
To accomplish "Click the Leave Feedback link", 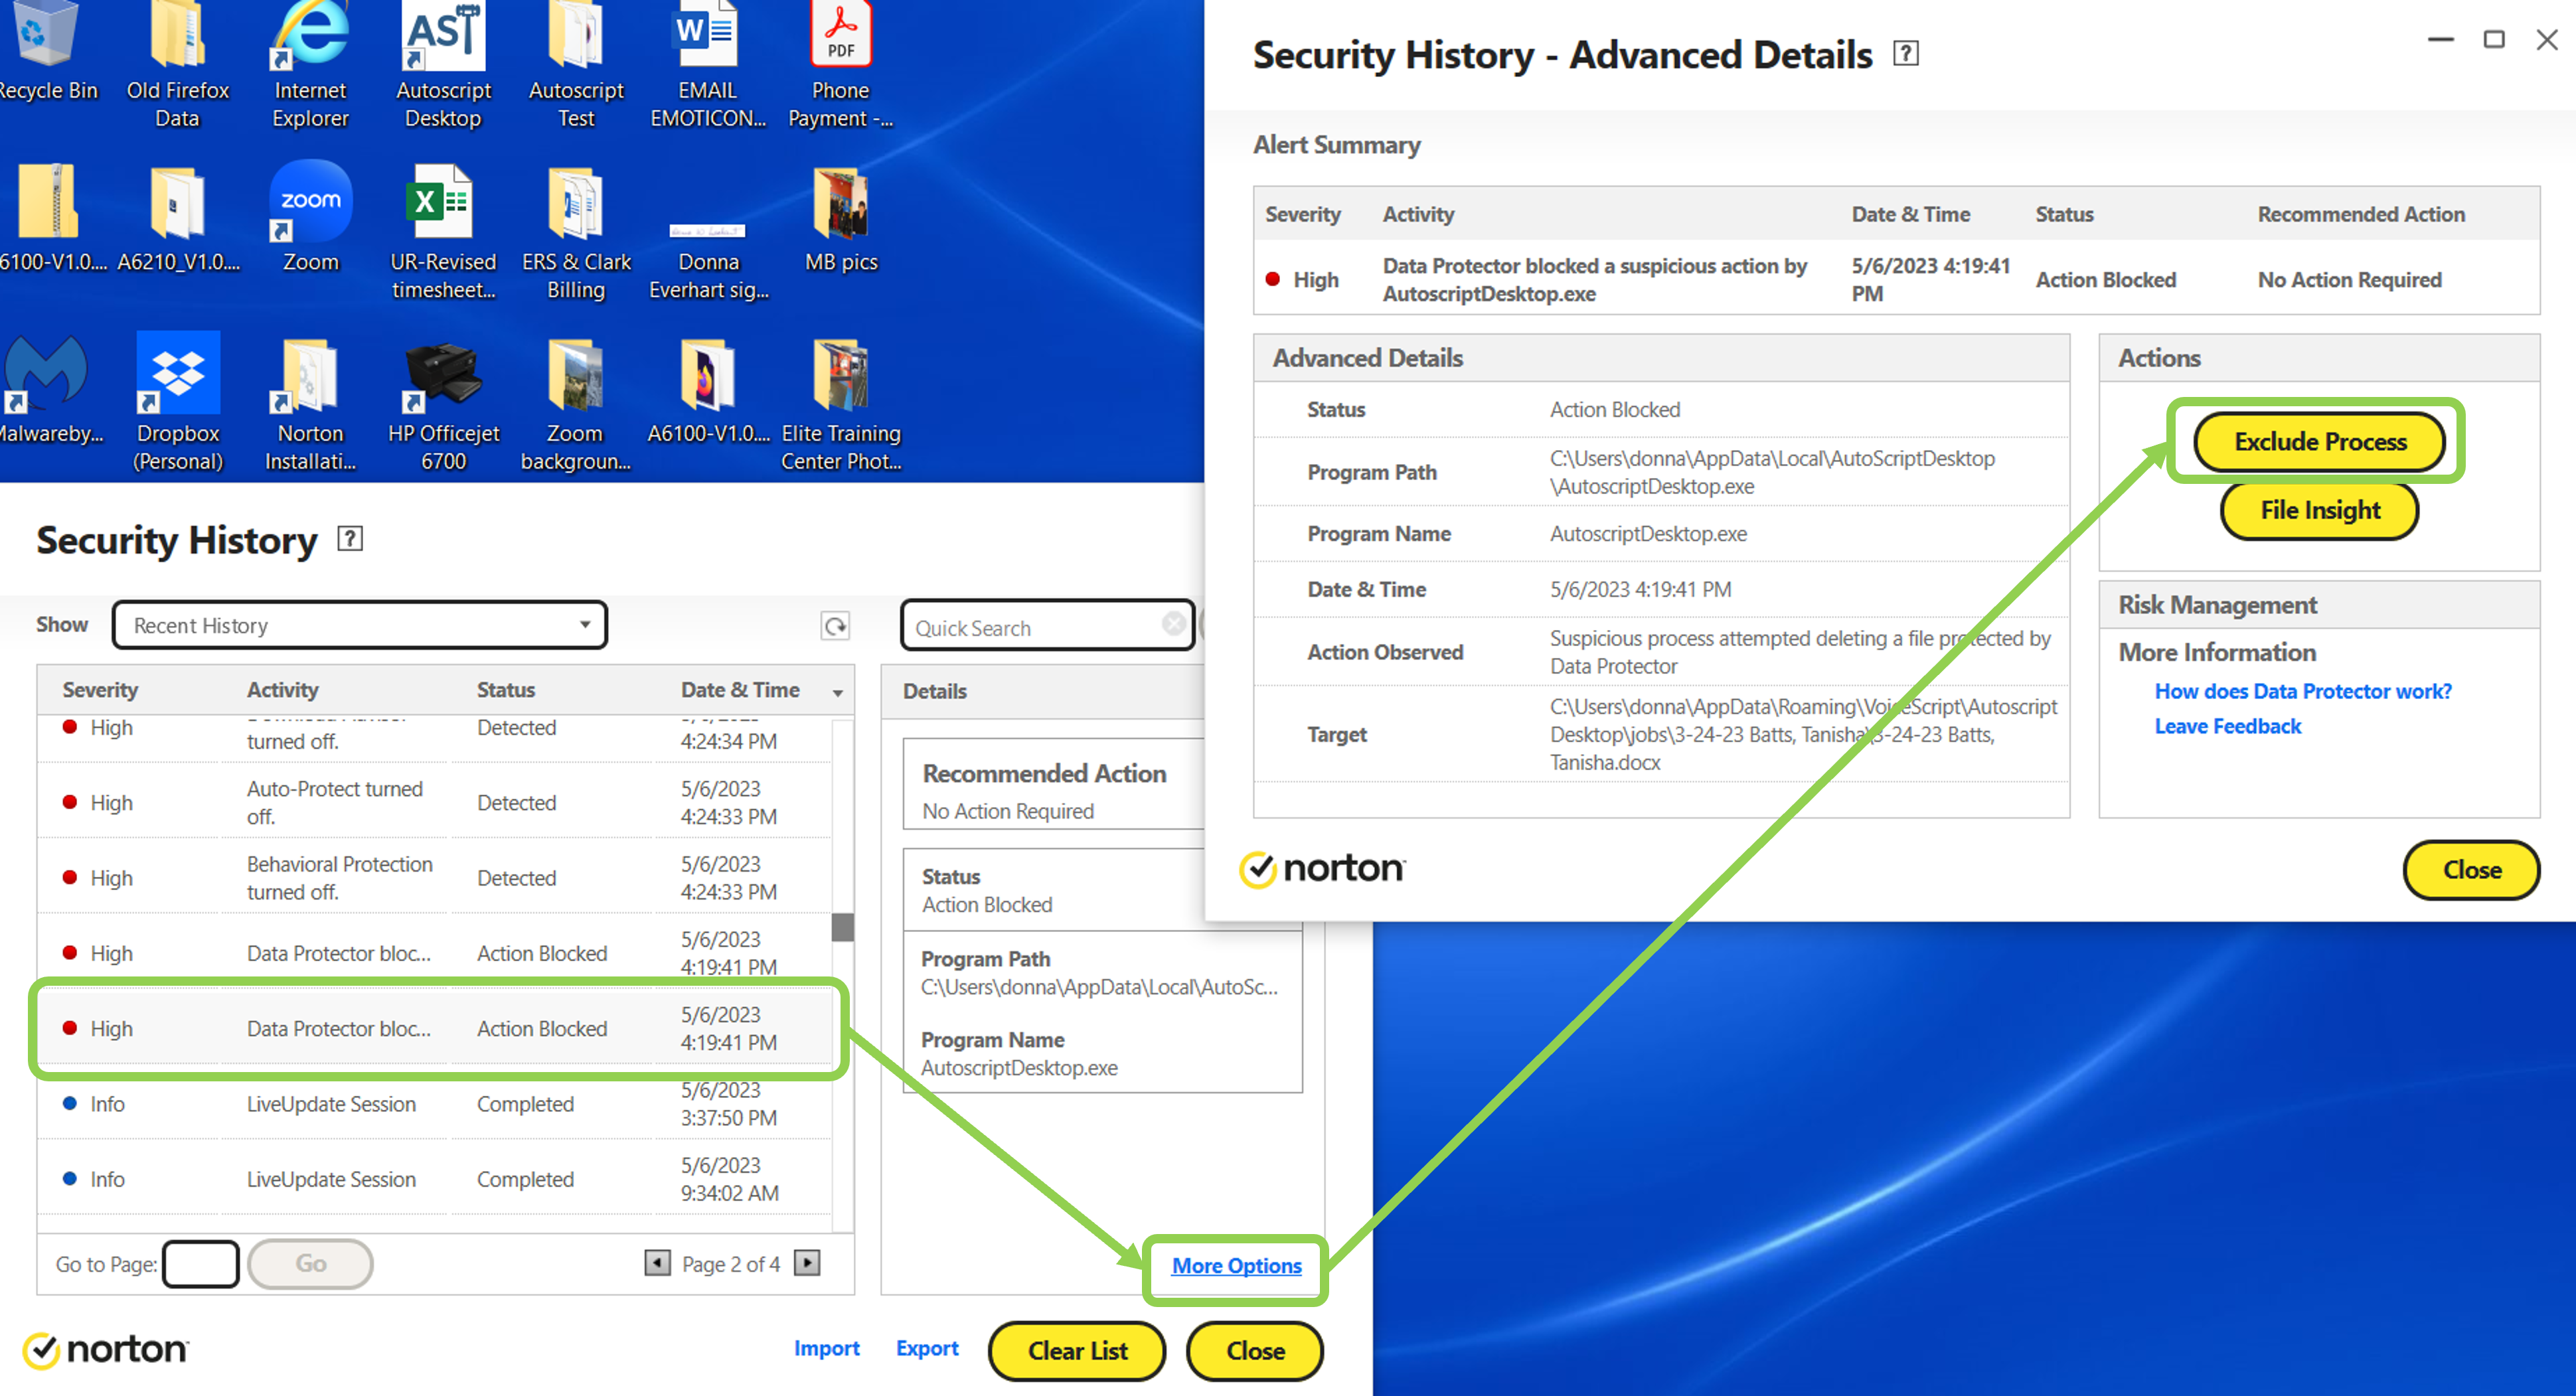I will 2228,727.
